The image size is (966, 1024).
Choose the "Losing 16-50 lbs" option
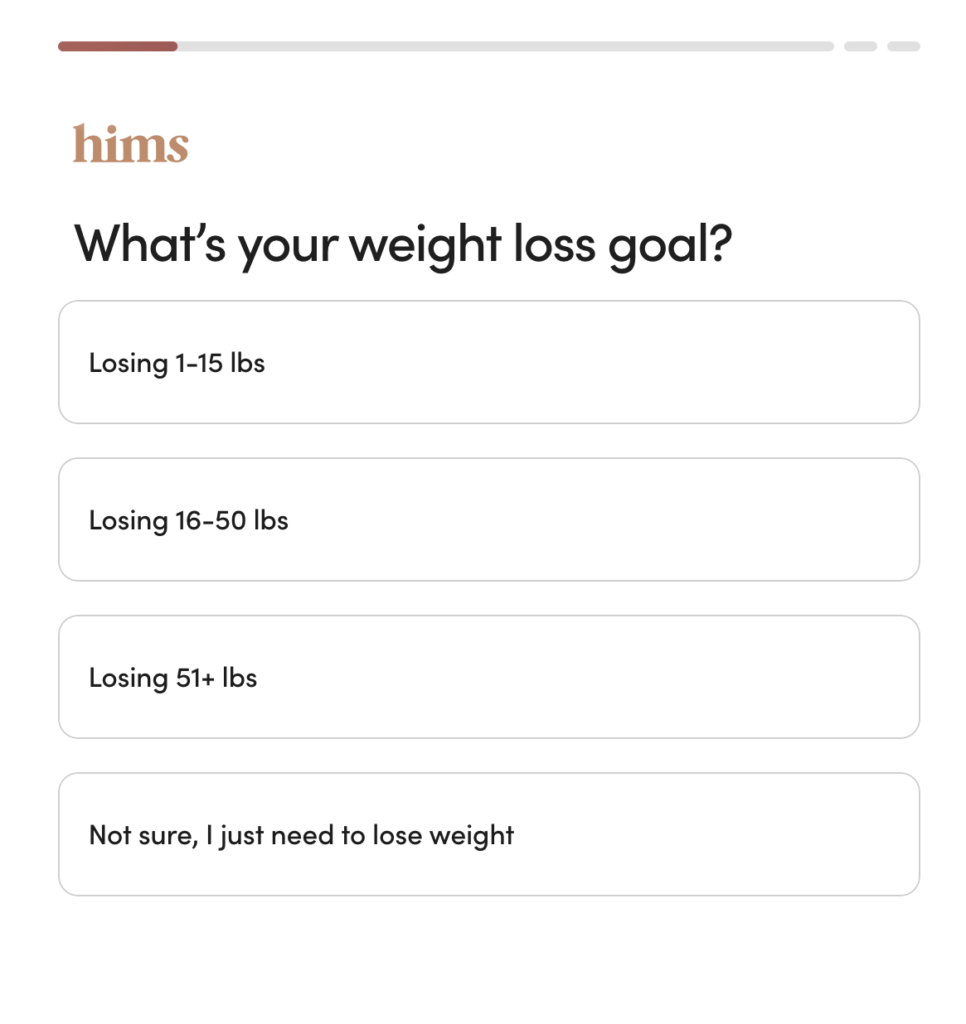(x=488, y=520)
